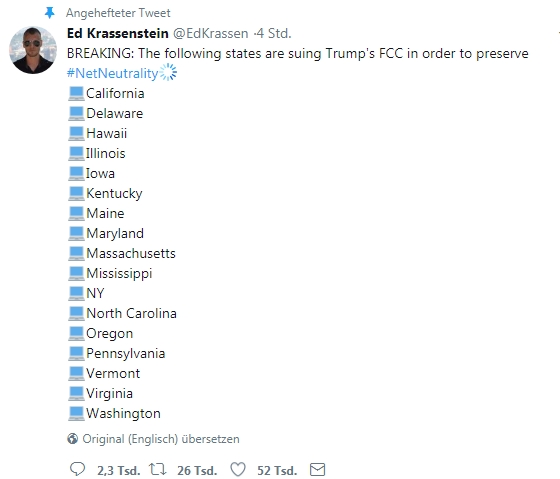Click the spinning loader emoji after hashtag
Screen dimensions: 560x479
(x=168, y=73)
